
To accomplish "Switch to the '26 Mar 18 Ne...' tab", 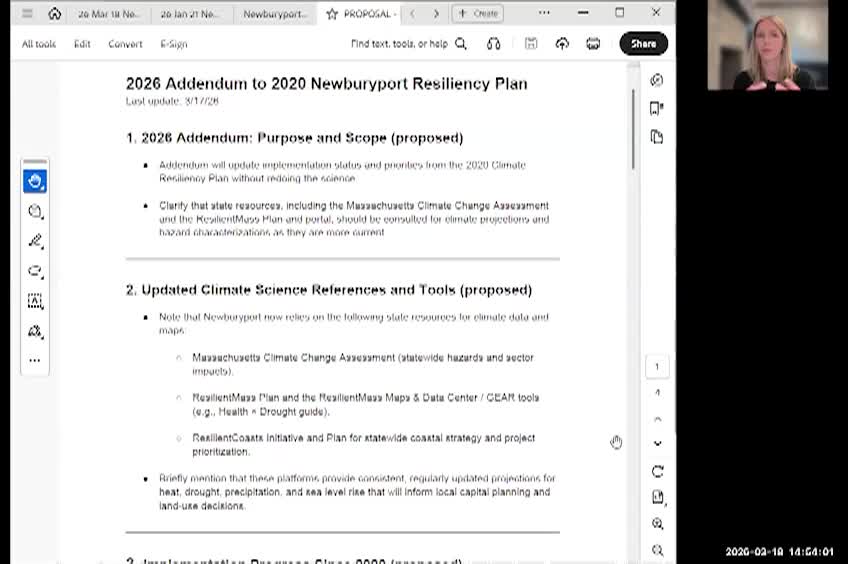I will click(108, 14).
